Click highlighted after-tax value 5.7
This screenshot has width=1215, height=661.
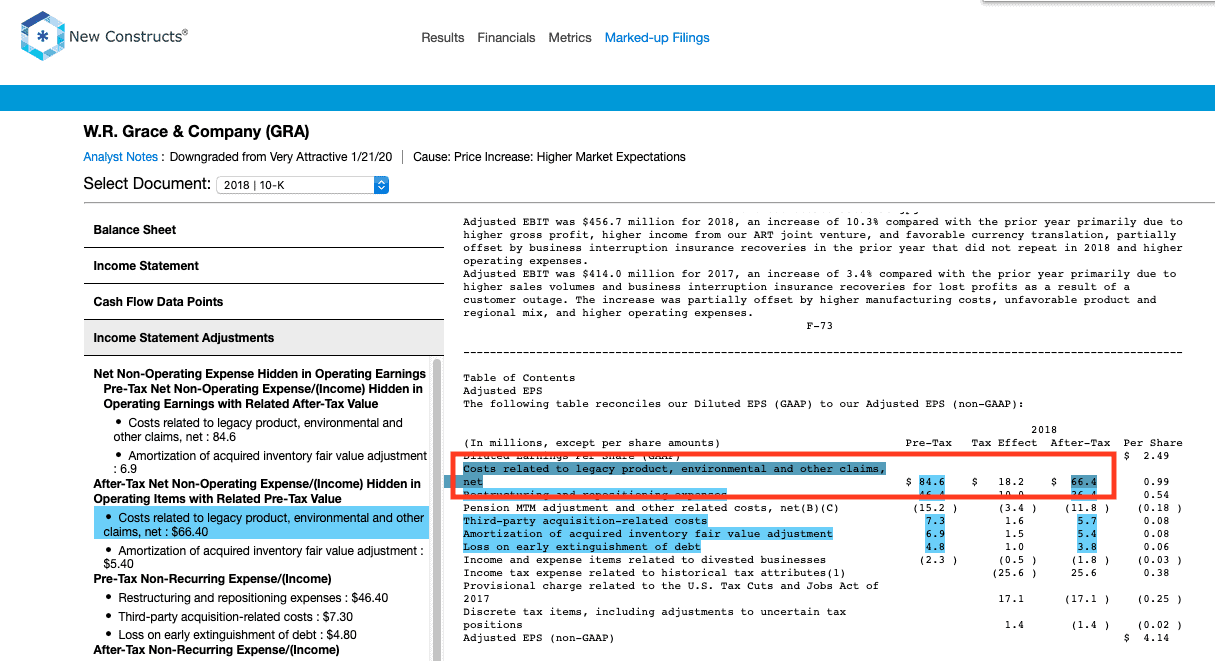[x=1087, y=521]
